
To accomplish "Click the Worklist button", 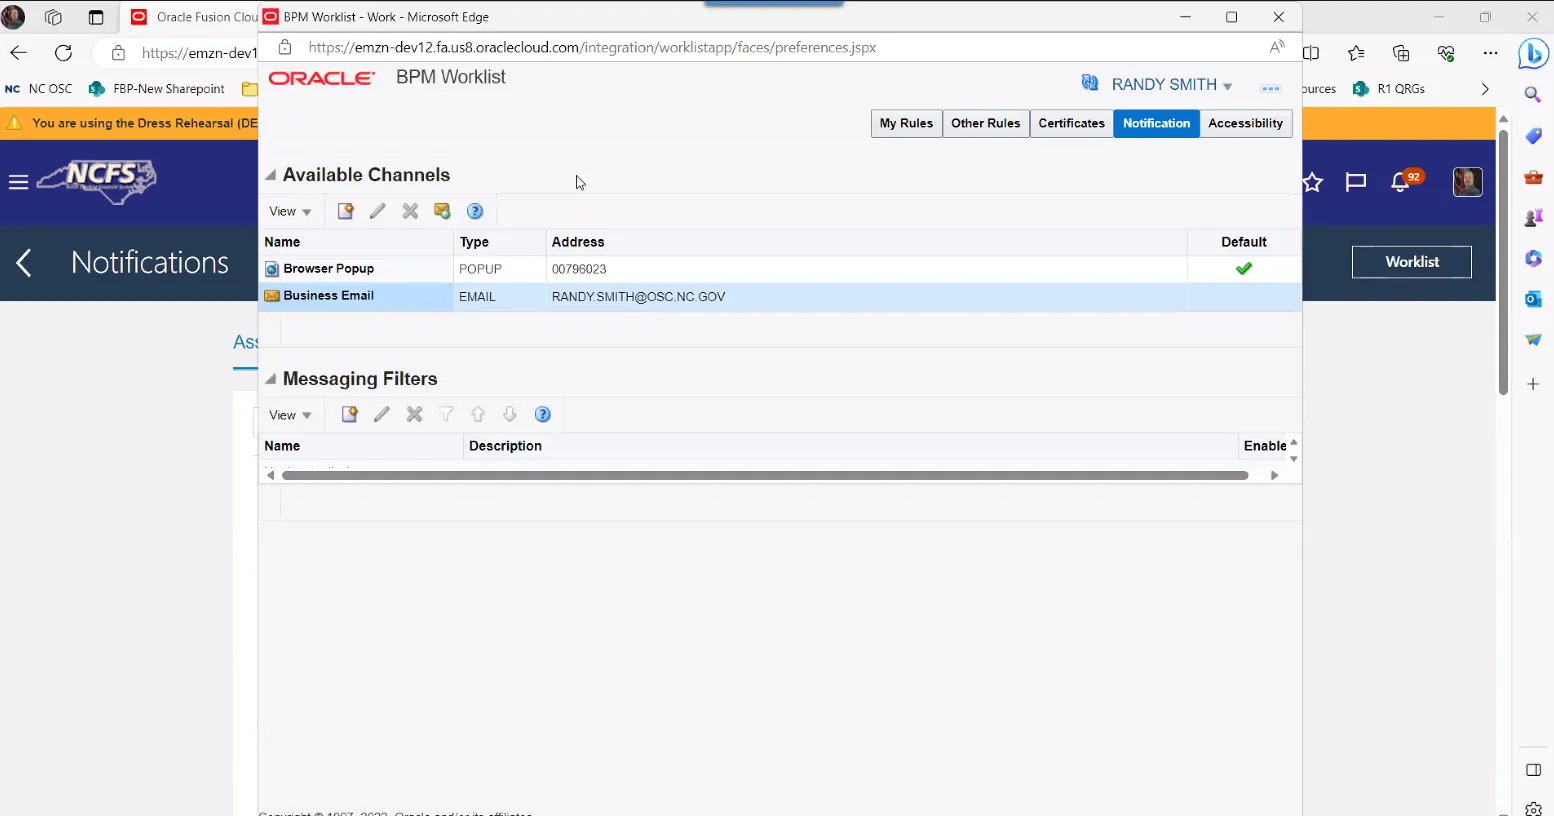I will pos(1411,262).
